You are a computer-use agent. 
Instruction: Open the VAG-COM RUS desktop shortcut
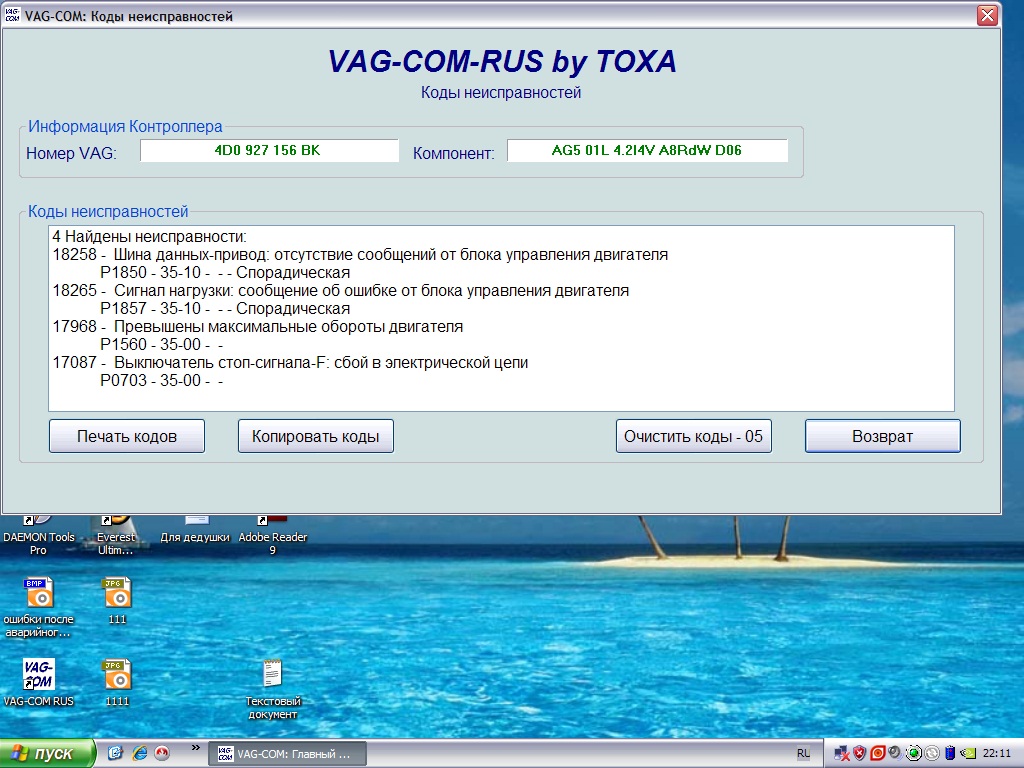[x=39, y=675]
